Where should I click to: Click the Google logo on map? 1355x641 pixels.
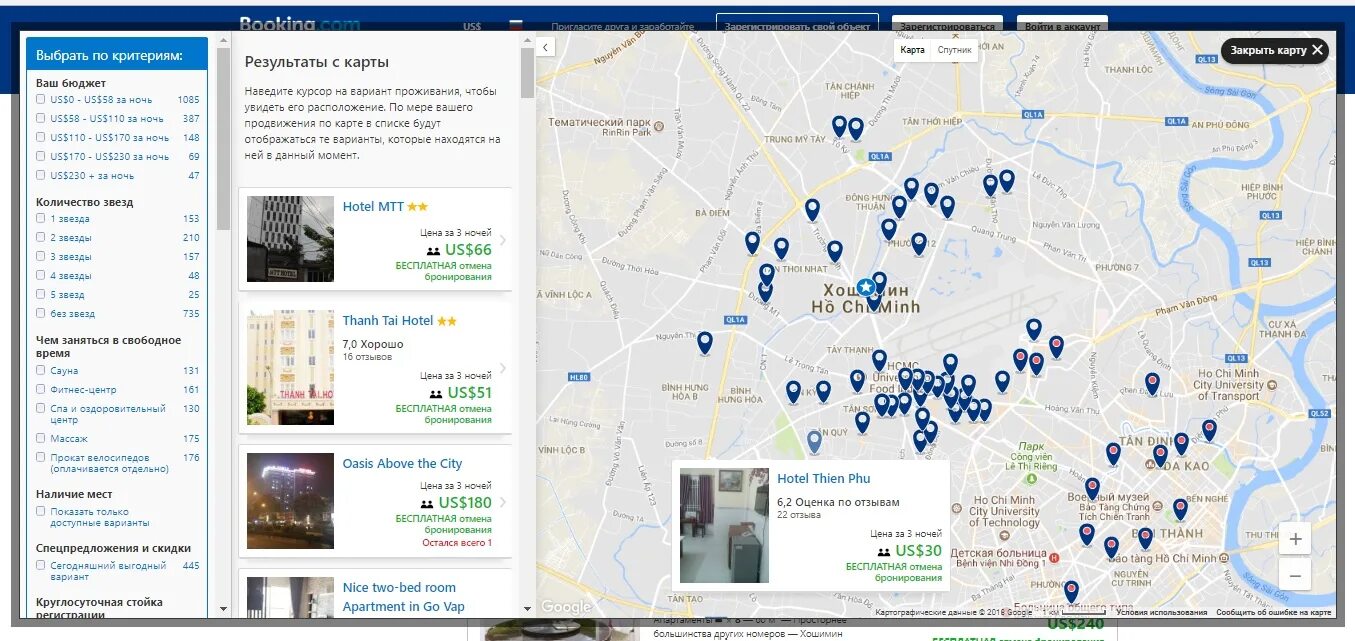[x=566, y=607]
